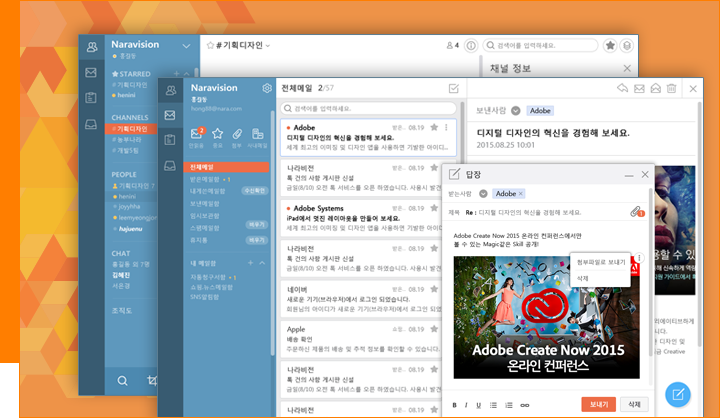
Task: Open the 임시보관함 folder
Action: point(205,215)
